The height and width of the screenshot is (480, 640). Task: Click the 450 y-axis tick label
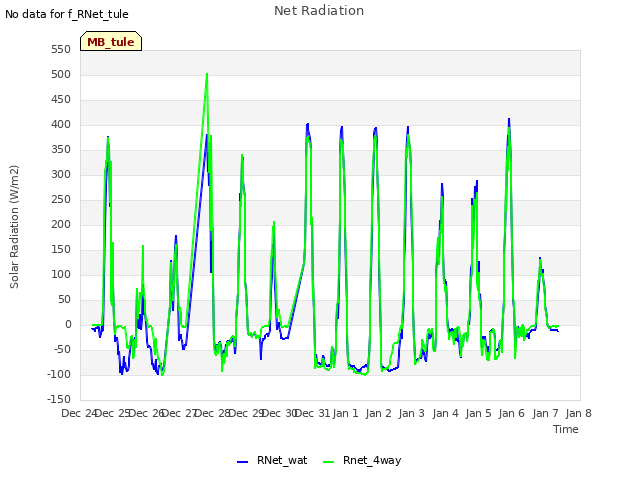pos(61,99)
